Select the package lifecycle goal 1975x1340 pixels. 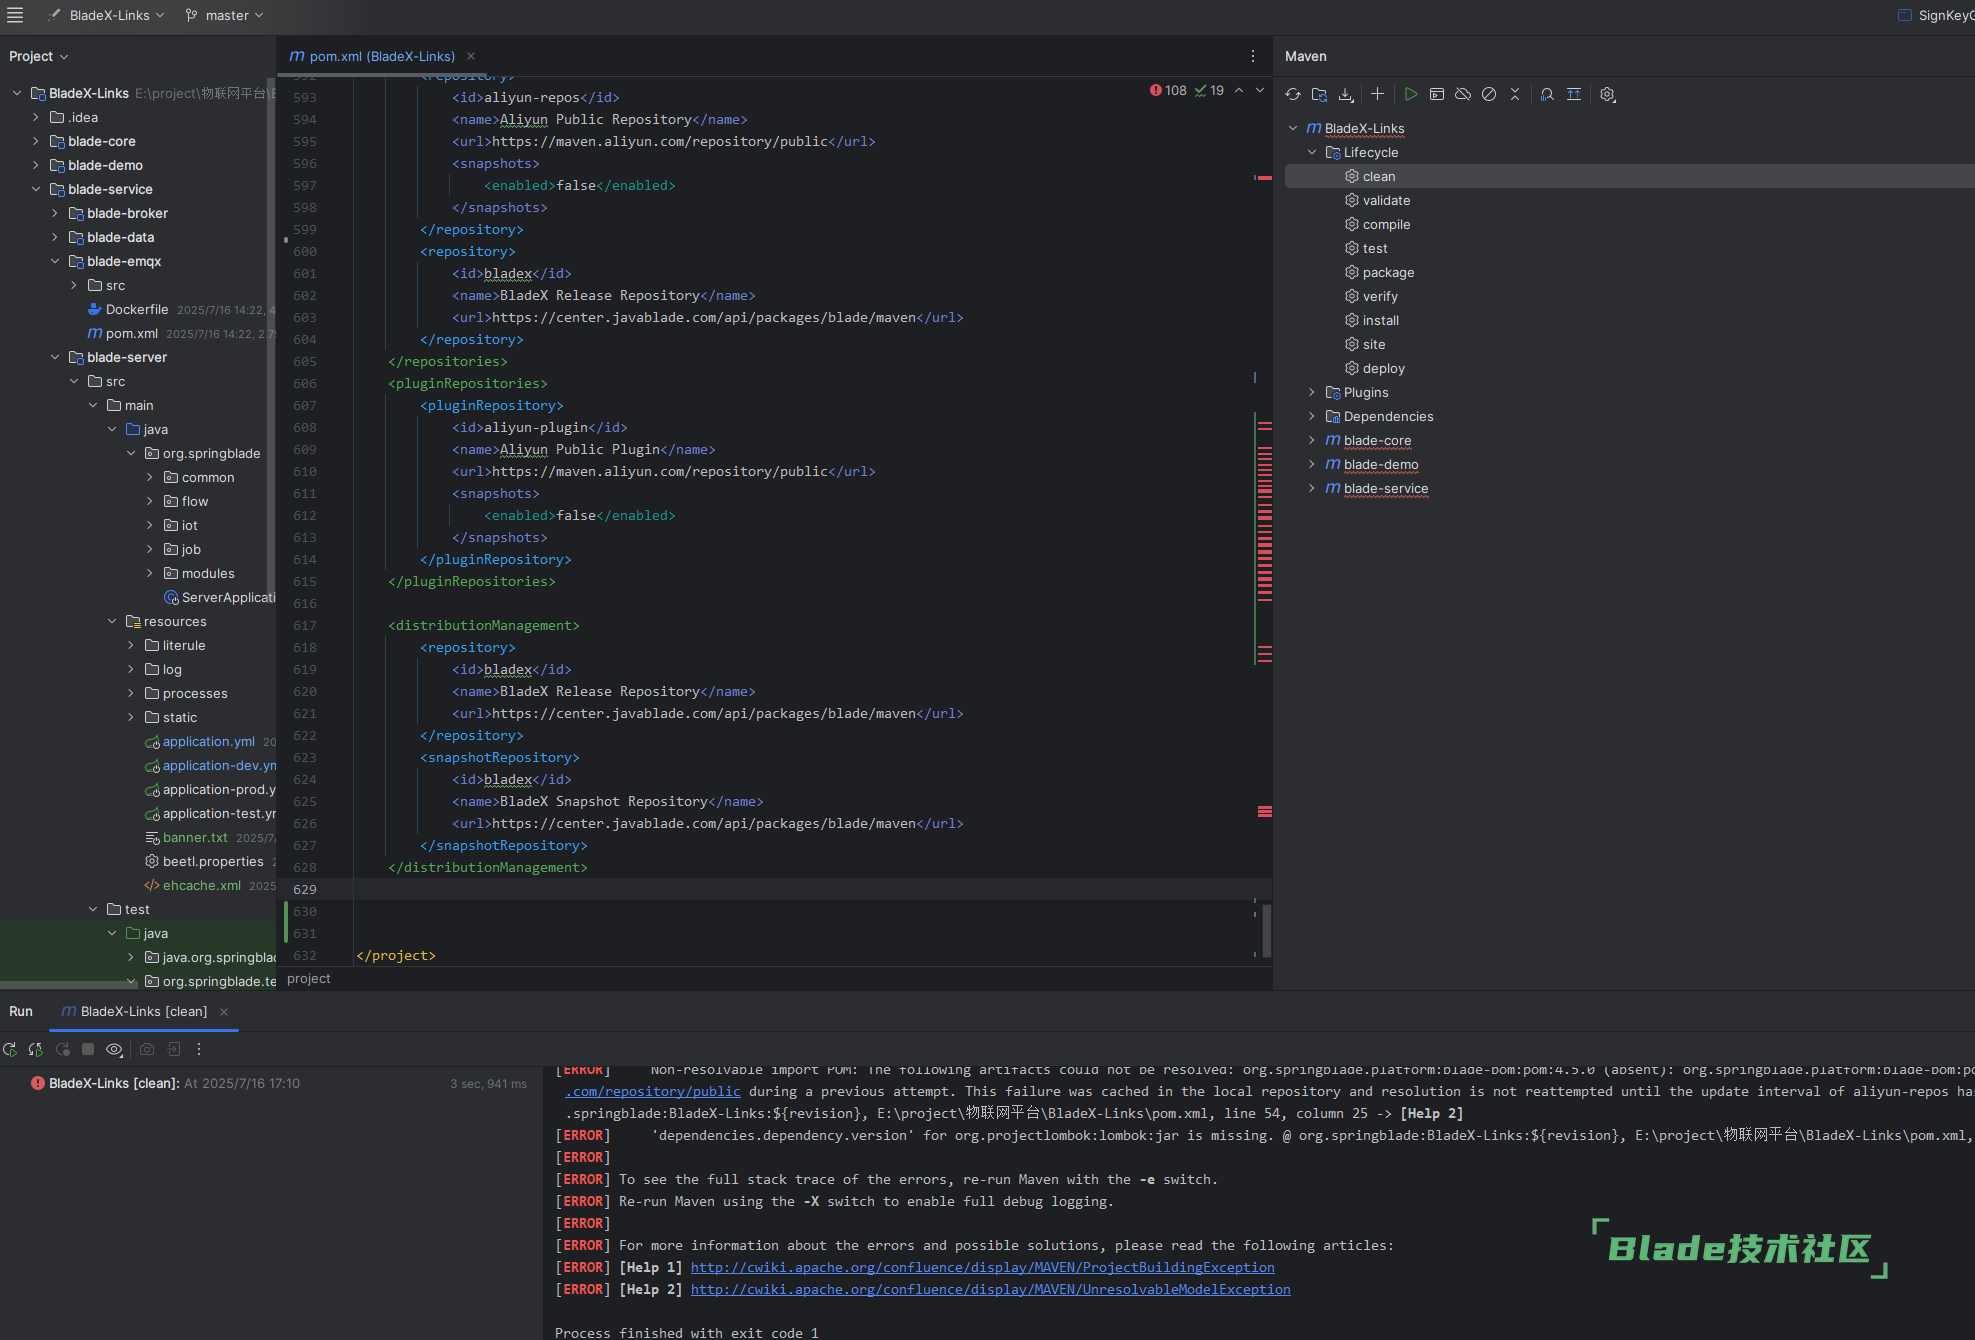(1387, 272)
